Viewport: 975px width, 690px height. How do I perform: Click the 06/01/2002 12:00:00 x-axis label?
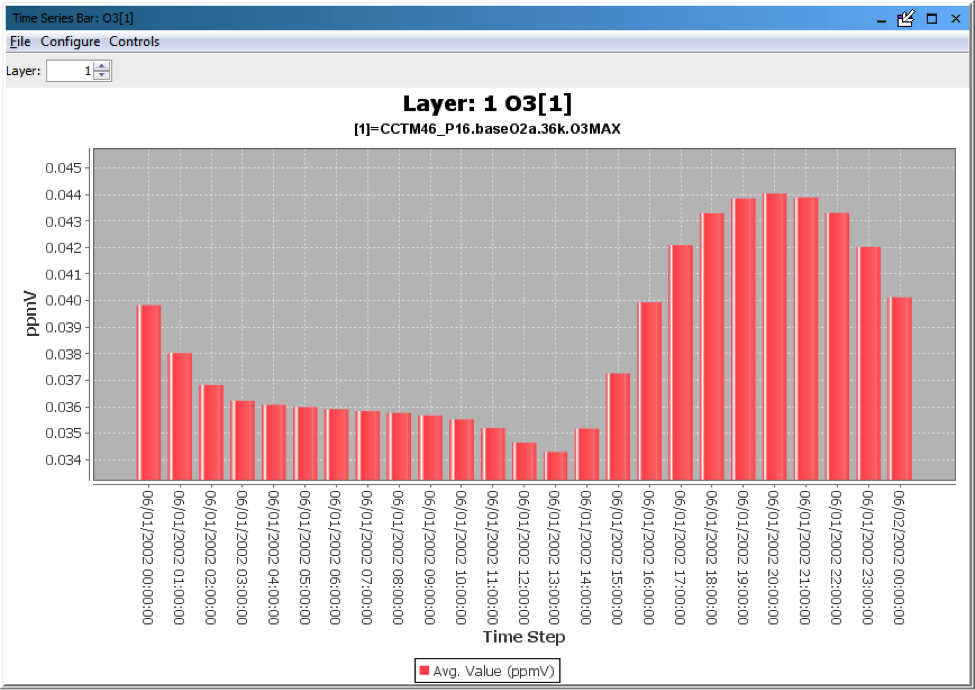point(524,557)
